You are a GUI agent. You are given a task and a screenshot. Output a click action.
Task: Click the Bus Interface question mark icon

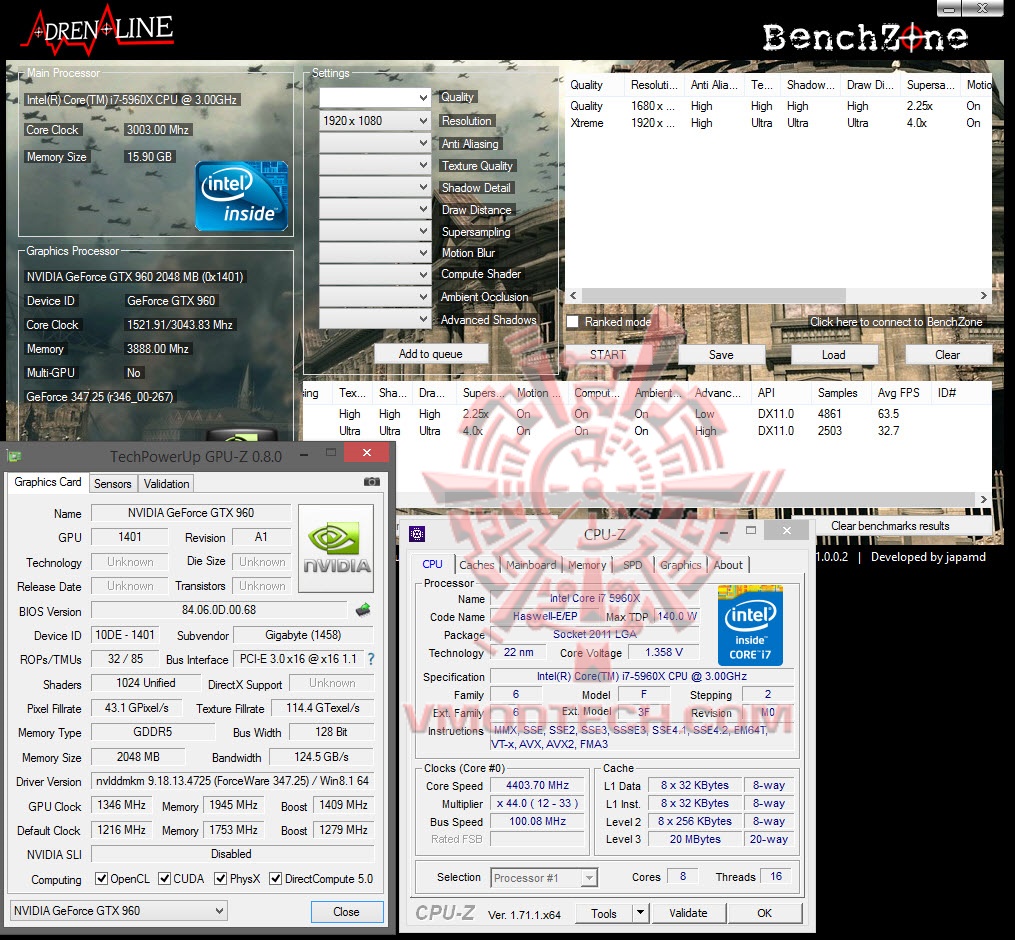371,659
